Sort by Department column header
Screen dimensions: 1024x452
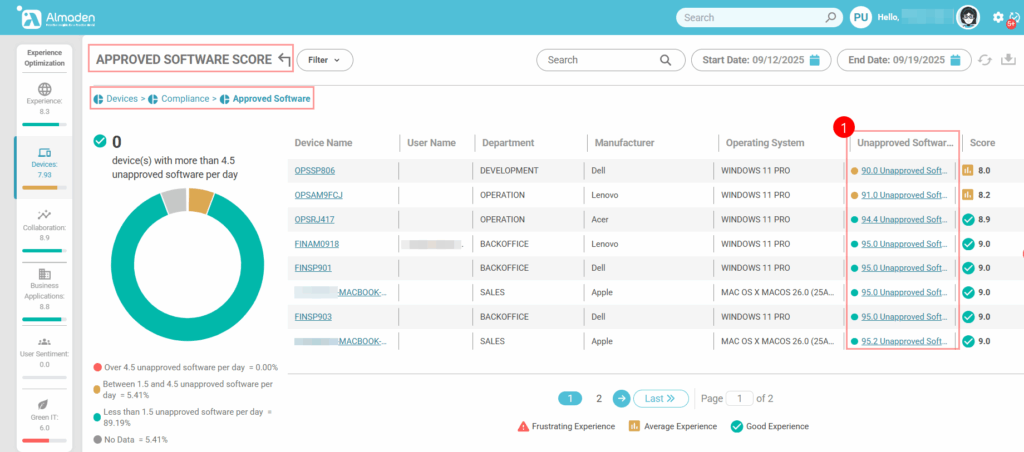tap(508, 143)
